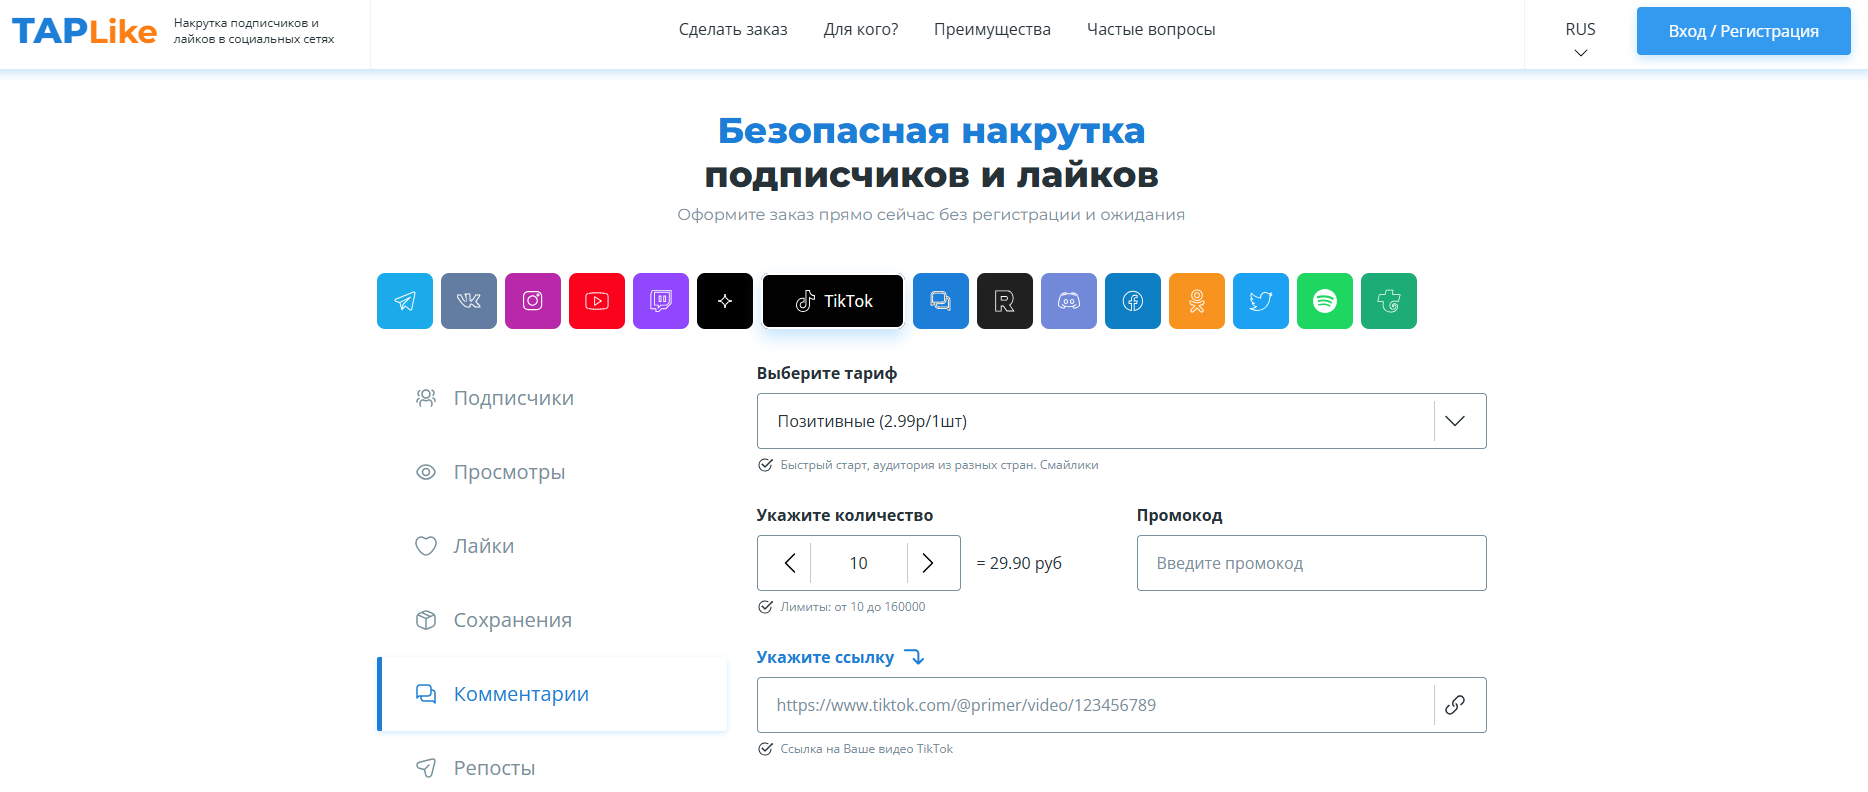Open the Подписчики service category
This screenshot has width=1868, height=792.
pos(552,398)
